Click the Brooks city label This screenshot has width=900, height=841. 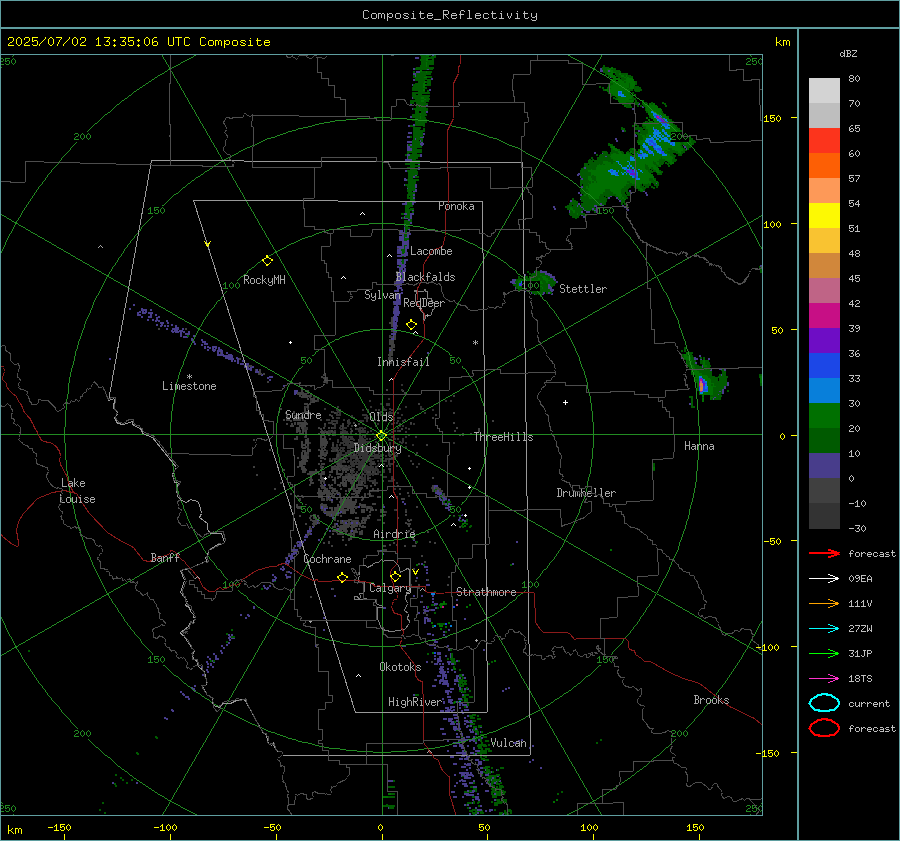click(711, 700)
